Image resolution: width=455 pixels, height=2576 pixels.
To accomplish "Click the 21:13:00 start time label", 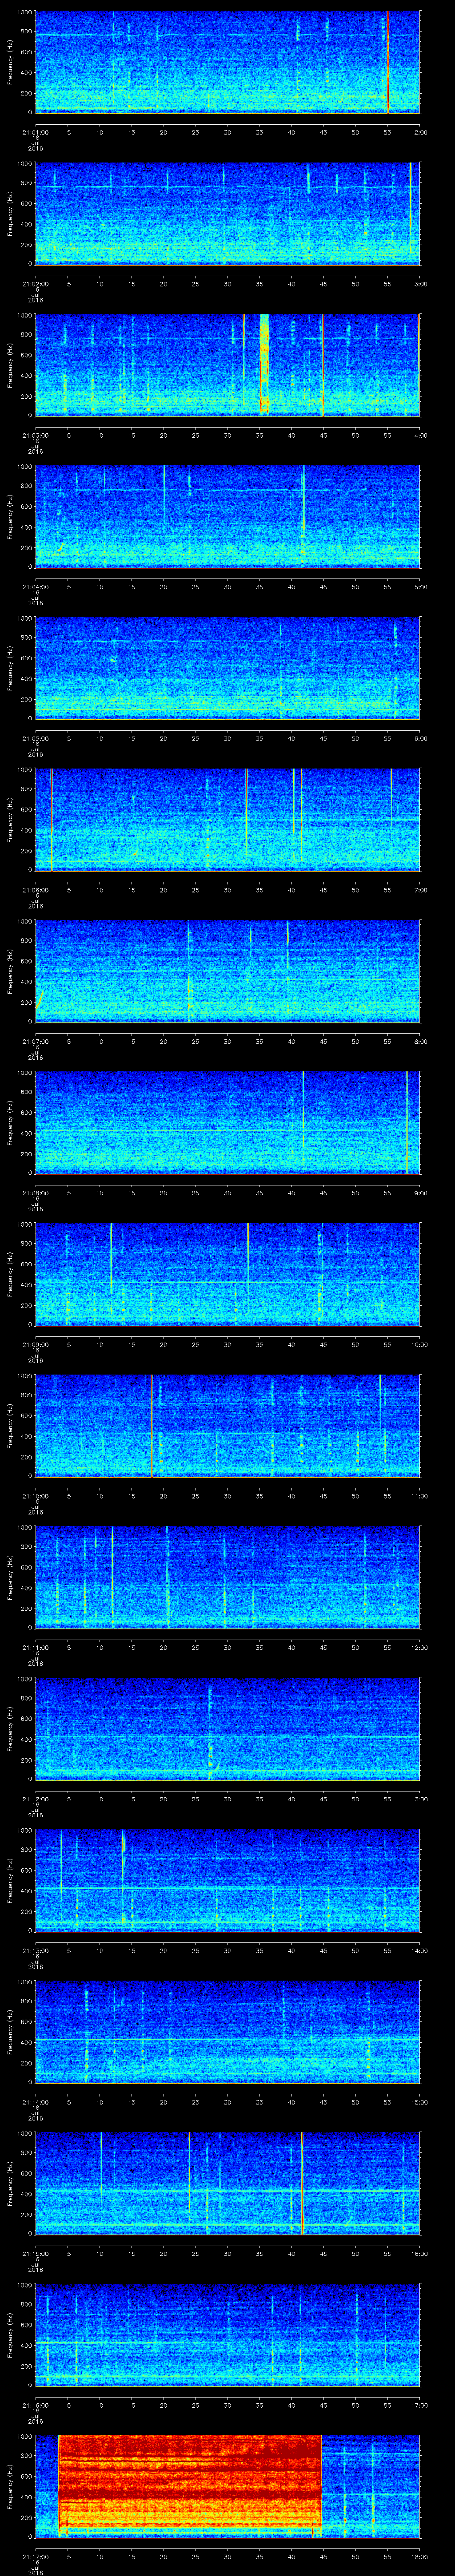I will (35, 1950).
